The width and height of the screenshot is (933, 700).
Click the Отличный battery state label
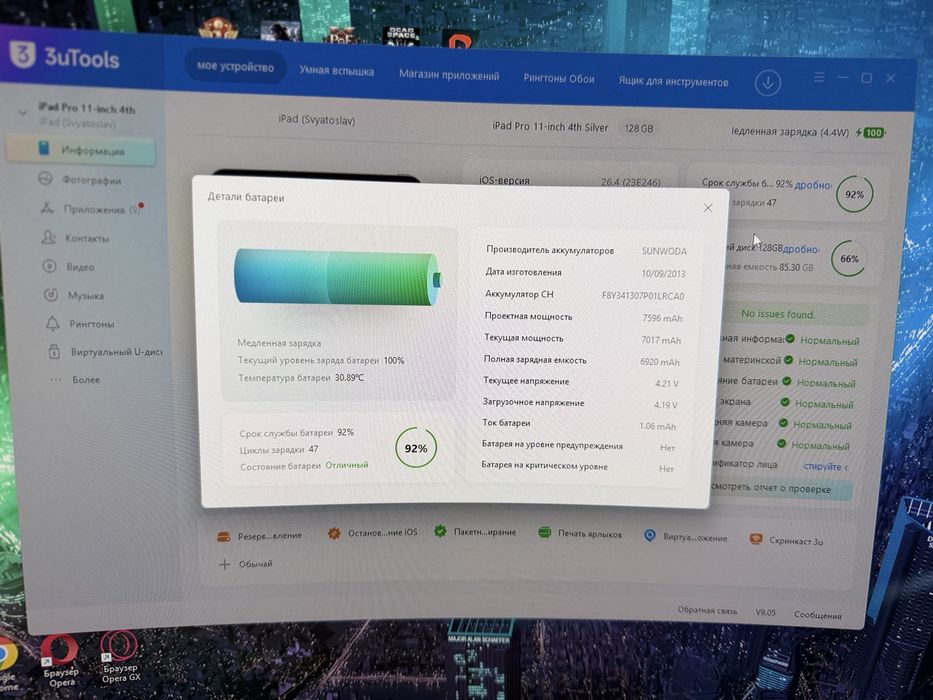point(347,465)
